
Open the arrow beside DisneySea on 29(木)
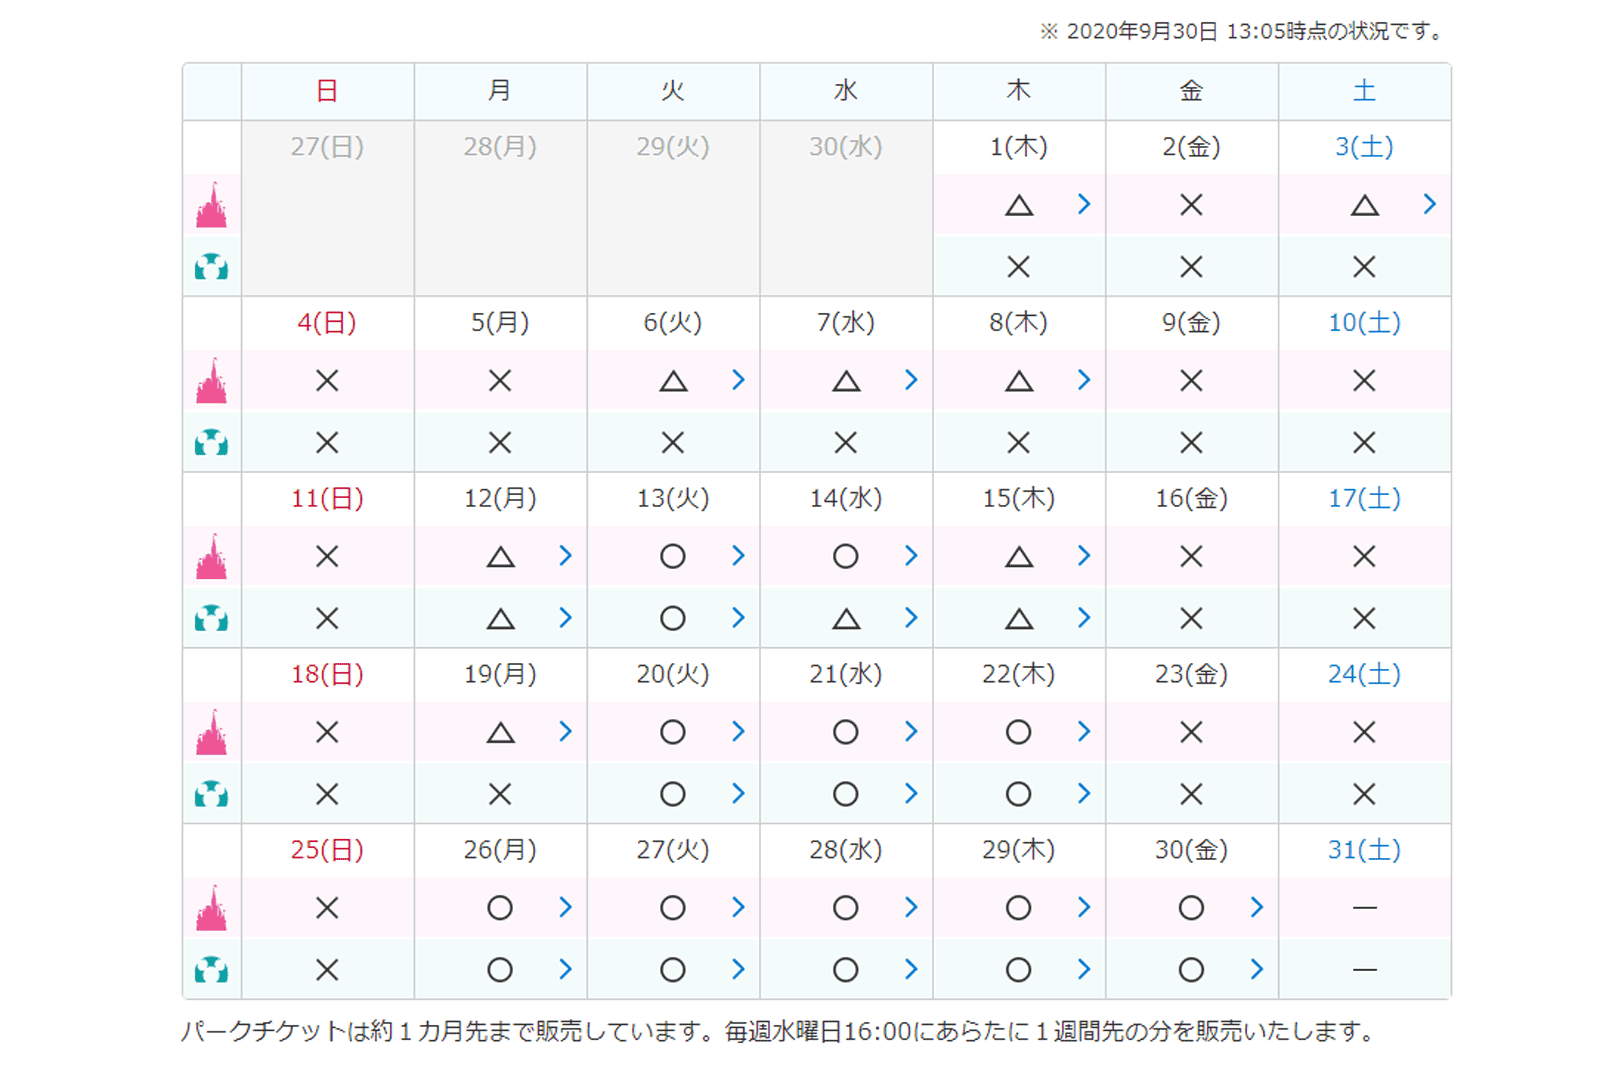[1084, 969]
